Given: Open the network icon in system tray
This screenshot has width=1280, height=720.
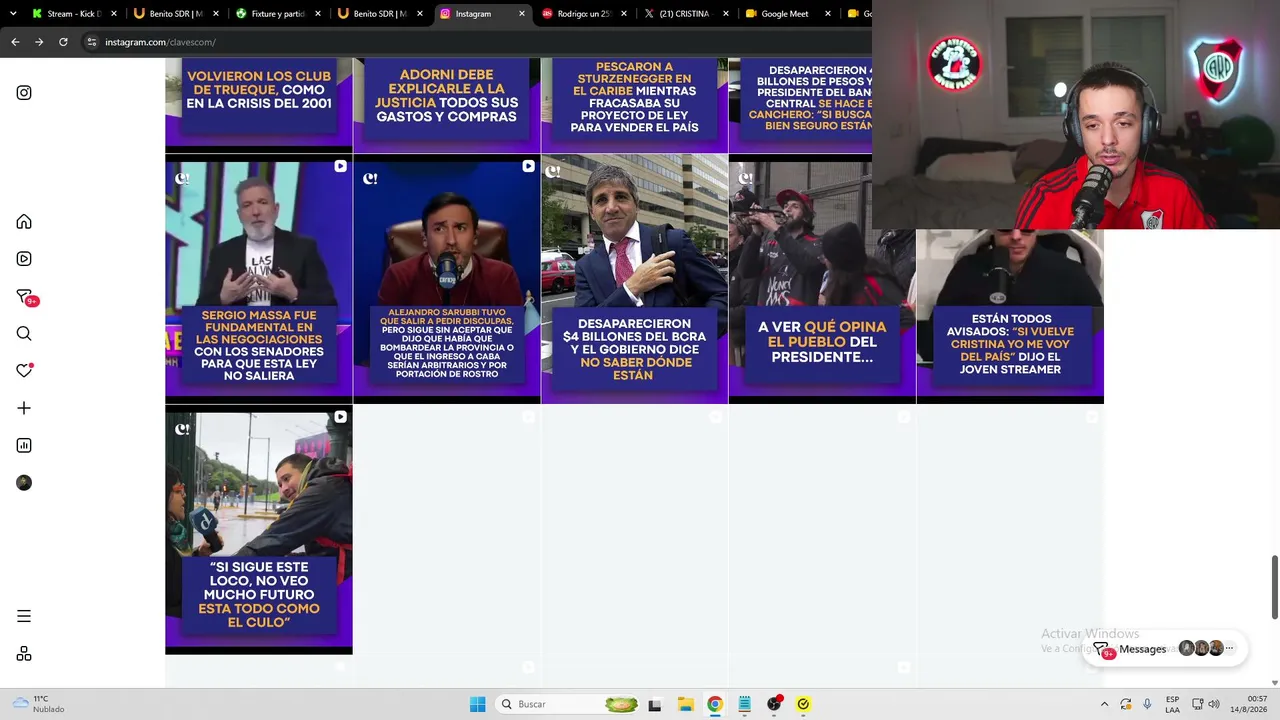Looking at the screenshot, I should click(1197, 704).
